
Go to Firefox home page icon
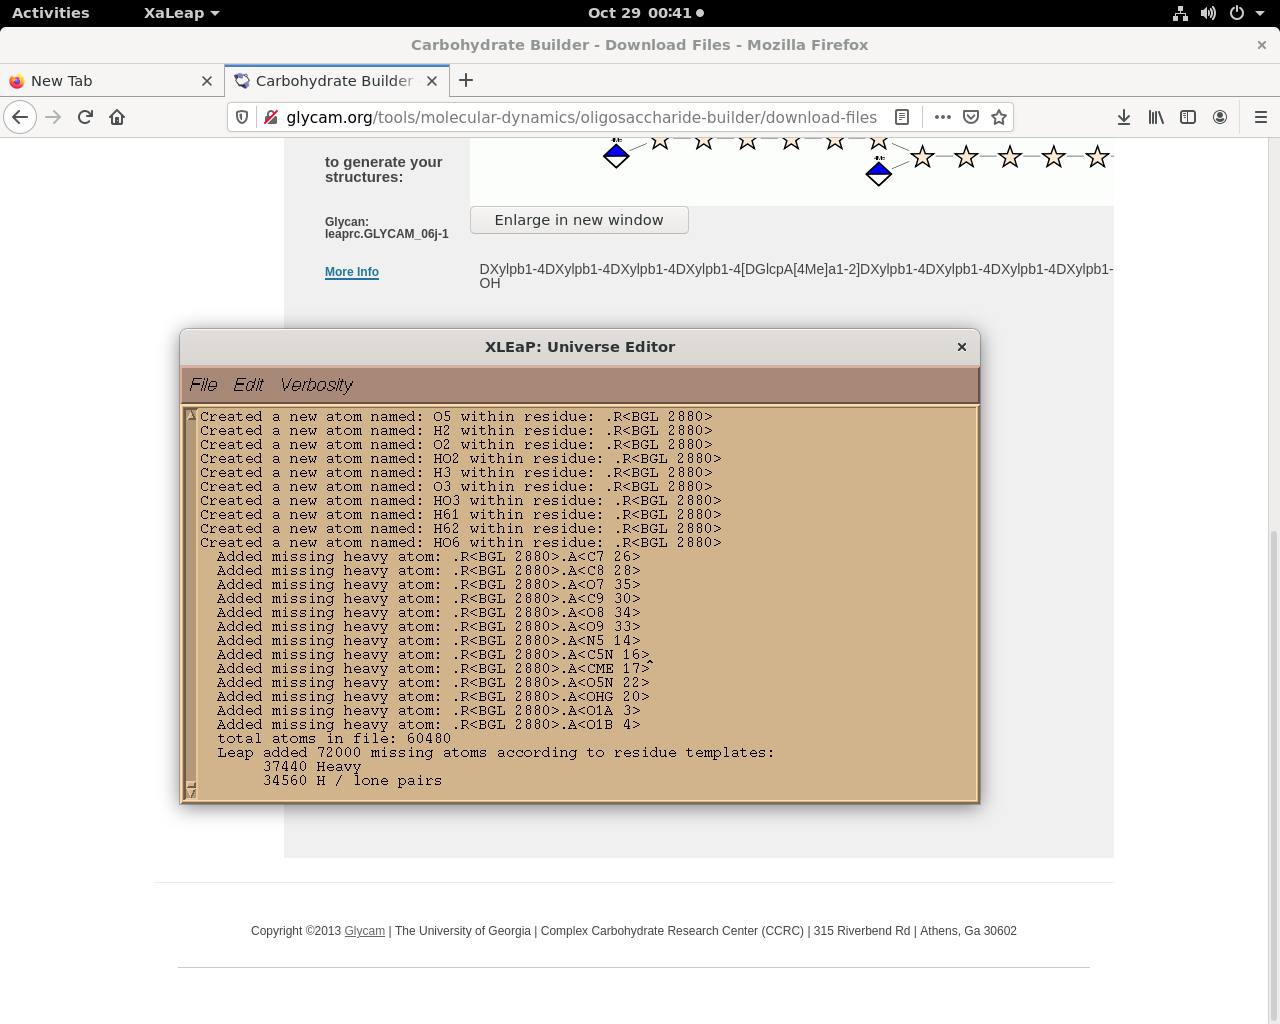click(117, 117)
